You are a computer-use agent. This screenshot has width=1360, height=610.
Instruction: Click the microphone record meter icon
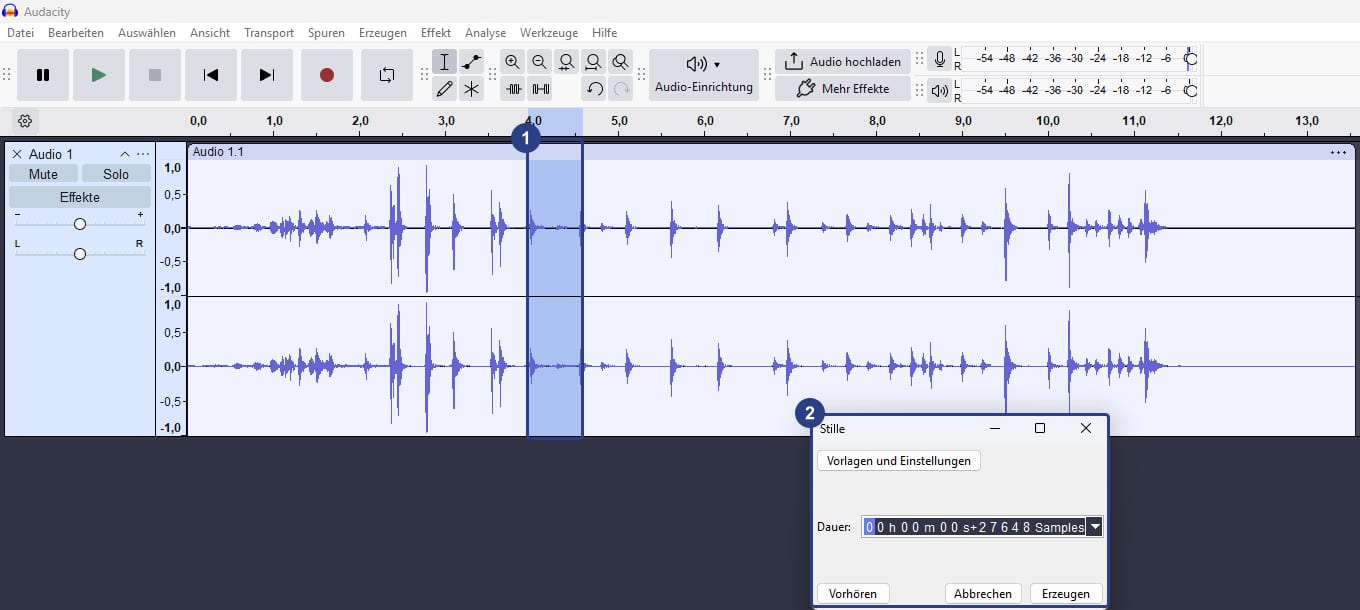tap(940, 59)
